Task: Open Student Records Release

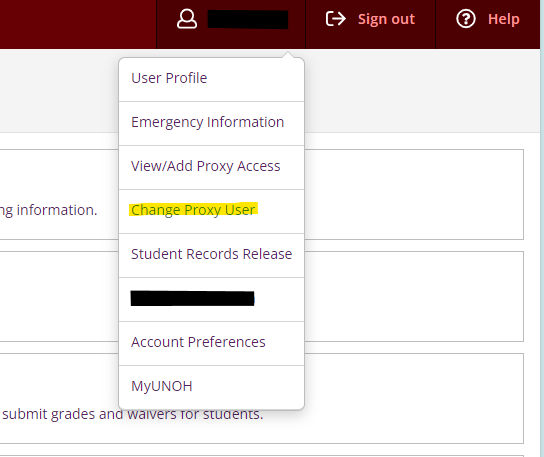Action: (x=211, y=256)
